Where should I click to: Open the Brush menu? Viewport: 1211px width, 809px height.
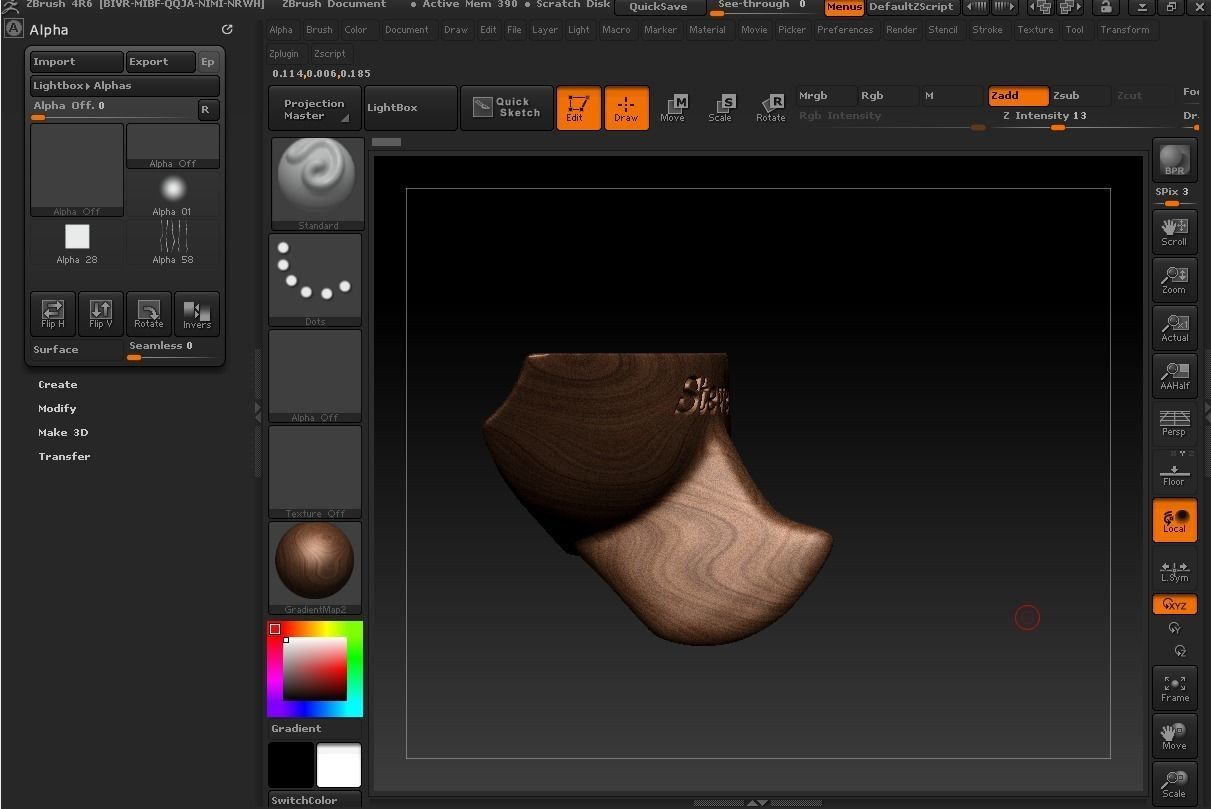(x=320, y=30)
